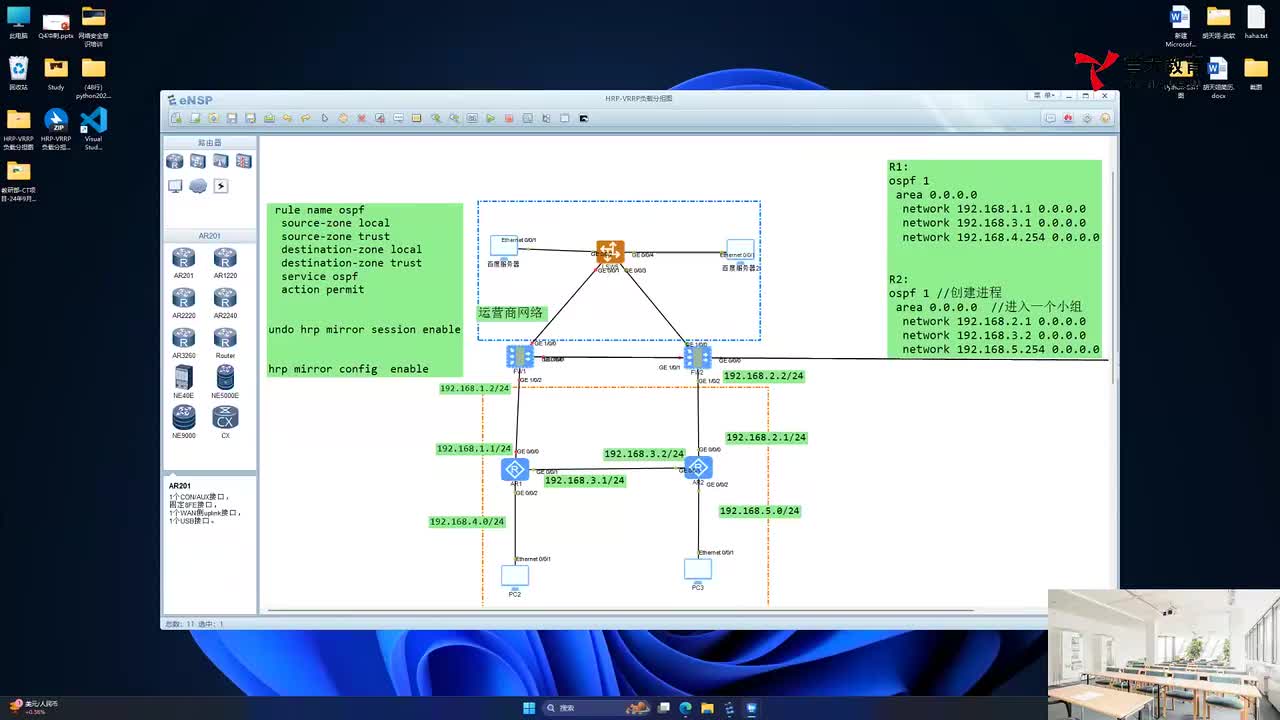Click the red Stop devices icon
Image resolution: width=1280 pixels, height=720 pixels.
point(509,118)
